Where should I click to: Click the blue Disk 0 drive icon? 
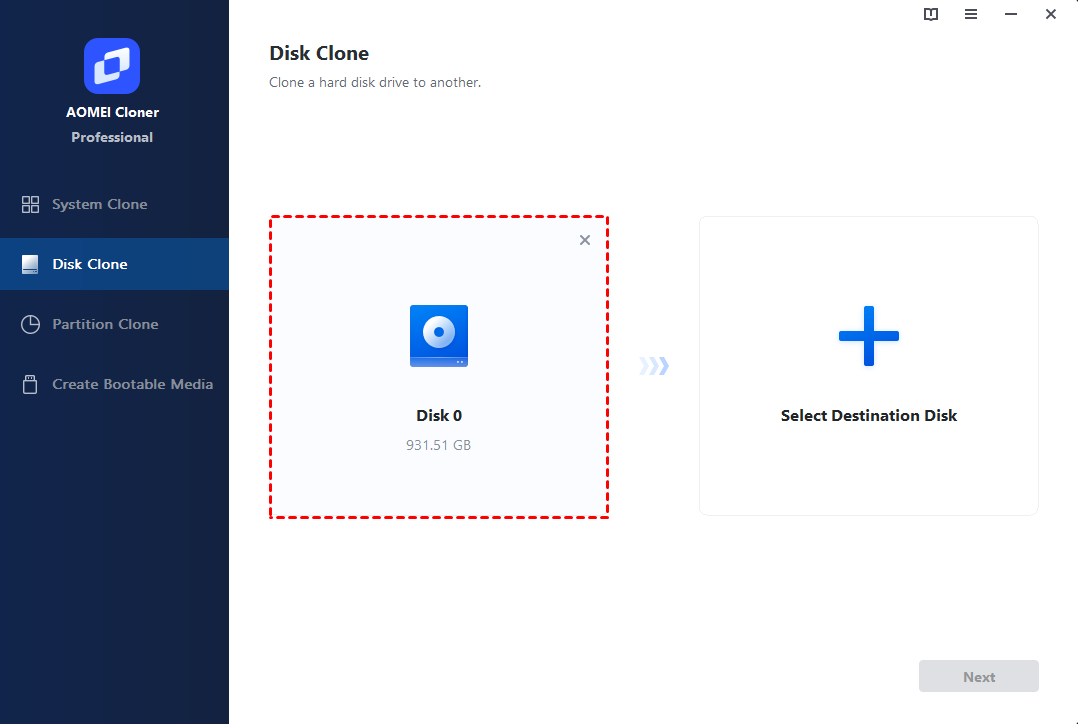tap(439, 336)
